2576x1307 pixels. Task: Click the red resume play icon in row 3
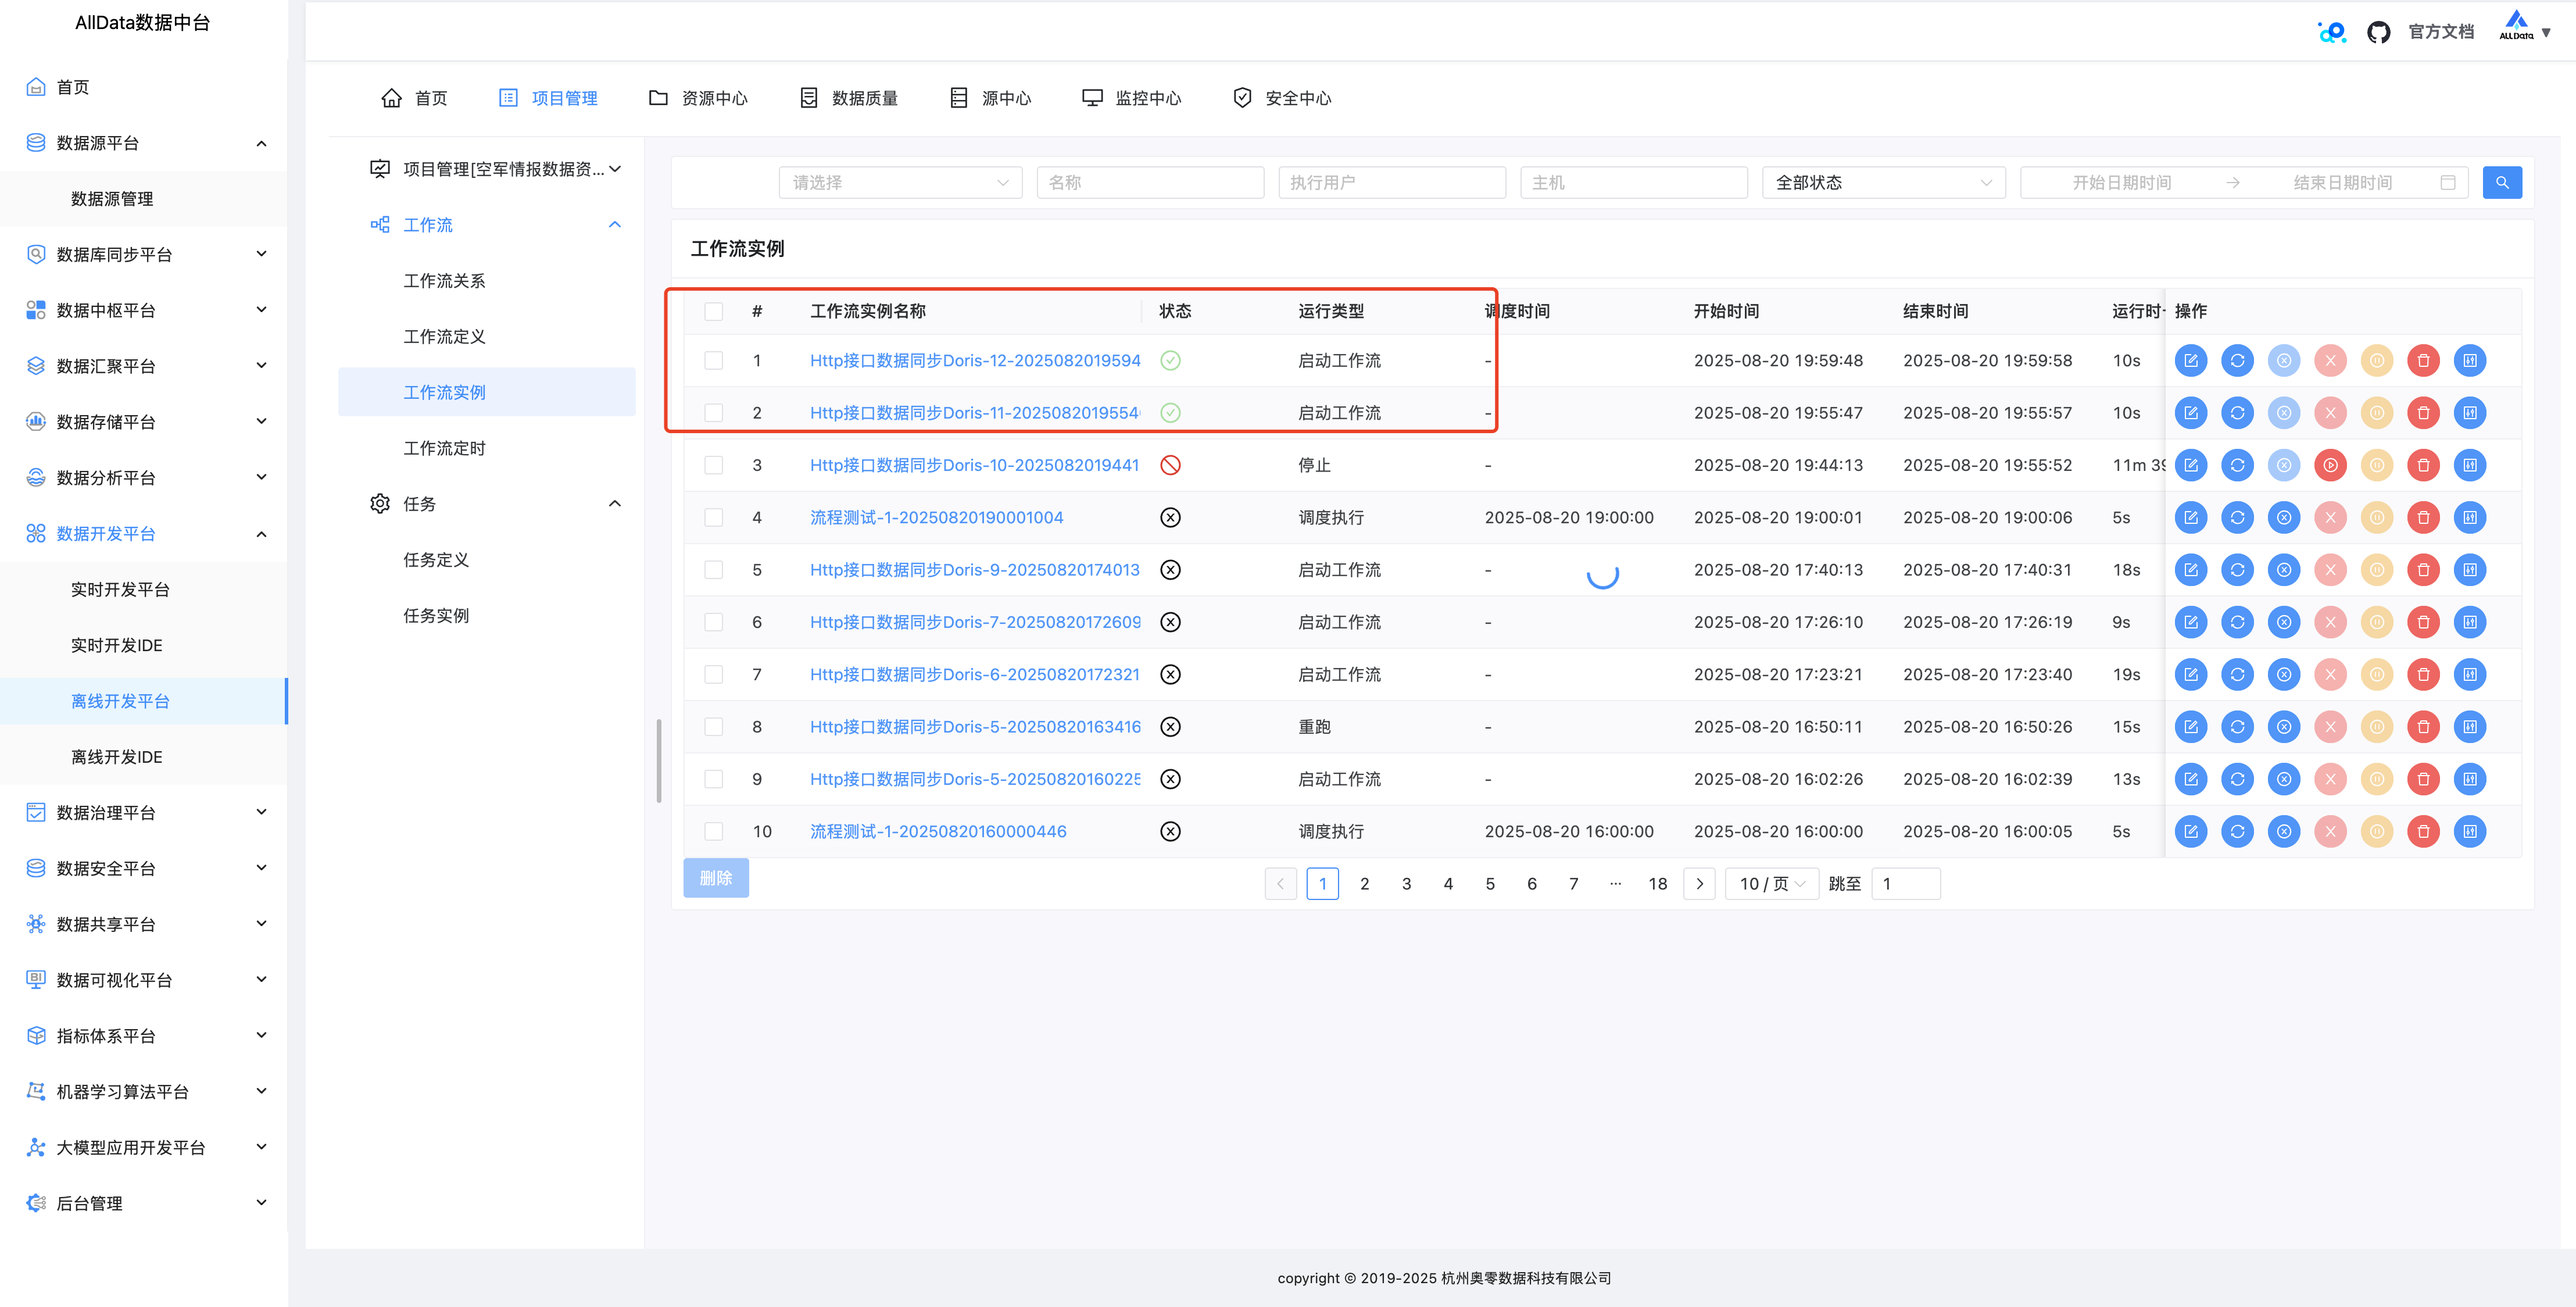[x=2330, y=465]
